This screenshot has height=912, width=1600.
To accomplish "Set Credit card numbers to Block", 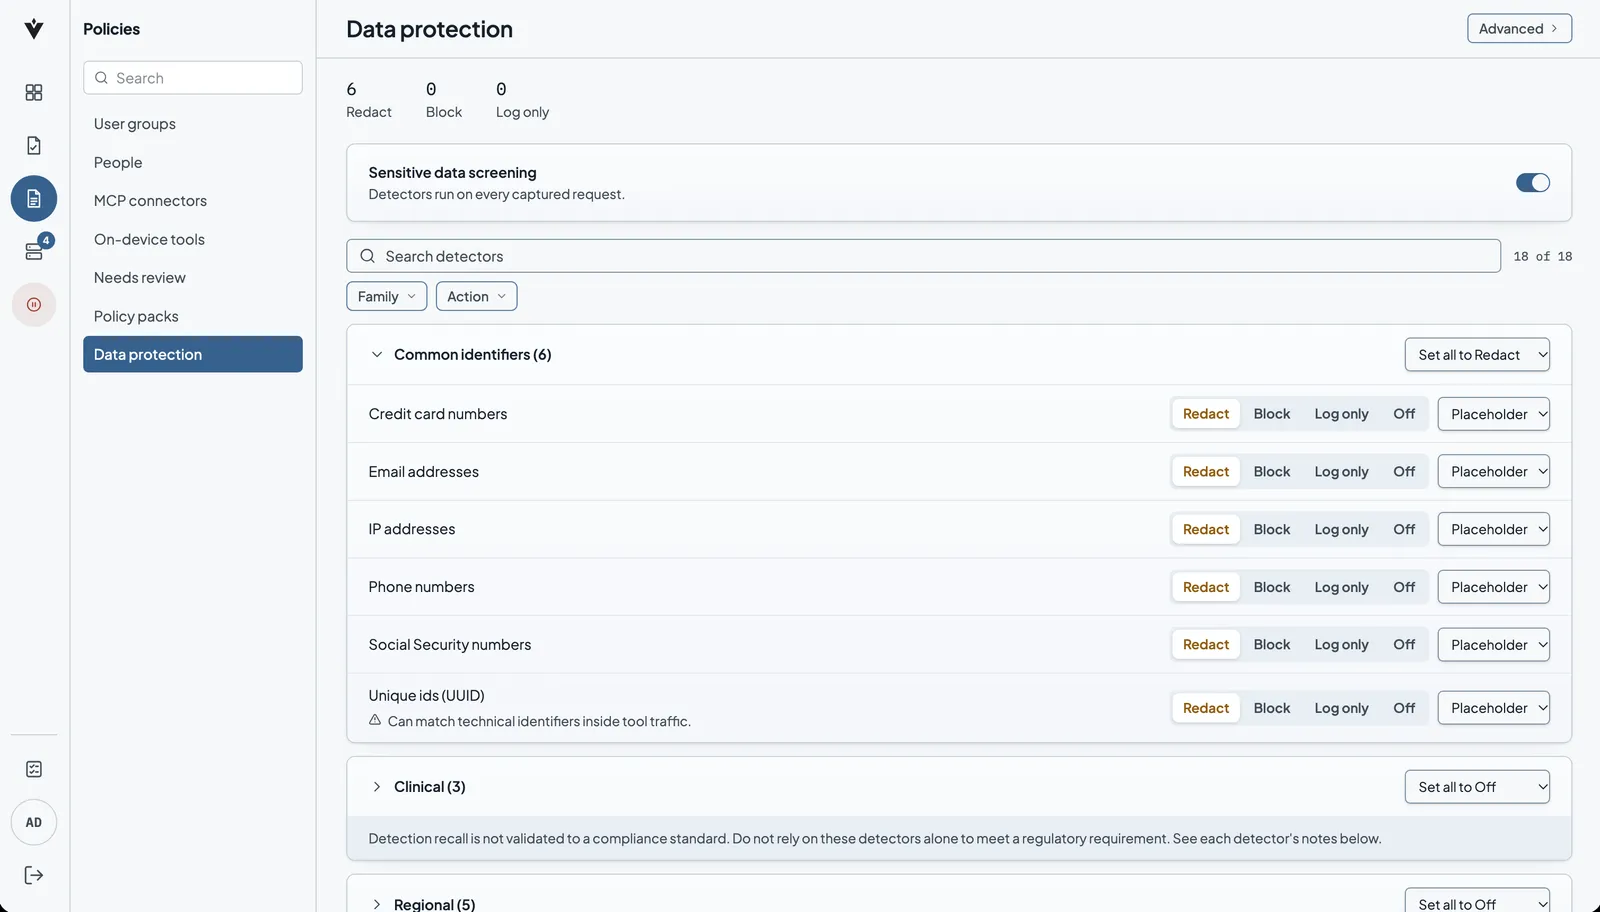I will pyautogui.click(x=1272, y=414).
